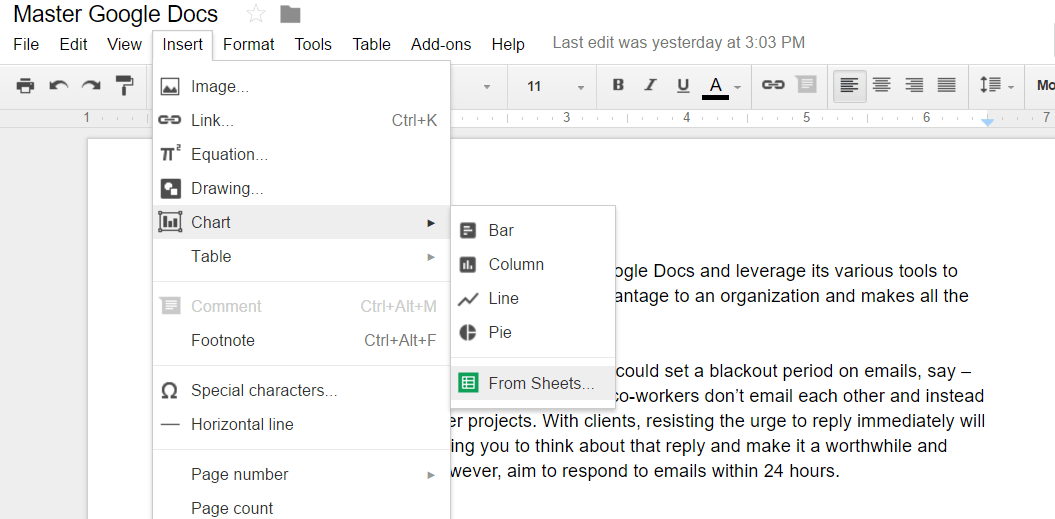Viewport: 1055px width, 519px height.
Task: Open the text color picker
Action: pos(721,86)
